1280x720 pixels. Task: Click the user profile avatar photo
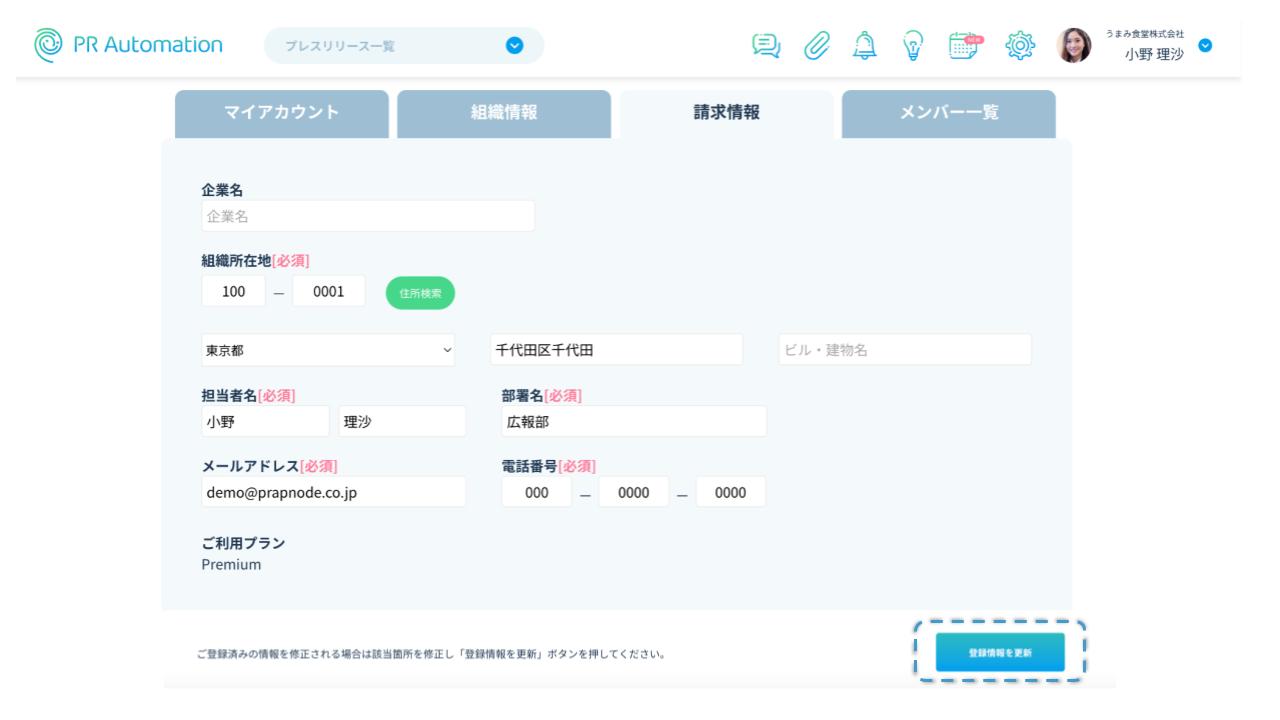pos(1075,45)
